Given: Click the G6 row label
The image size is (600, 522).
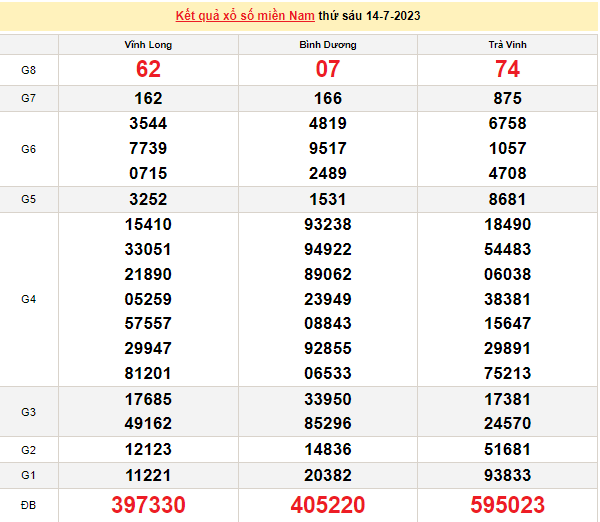Looking at the screenshot, I should pos(29,149).
